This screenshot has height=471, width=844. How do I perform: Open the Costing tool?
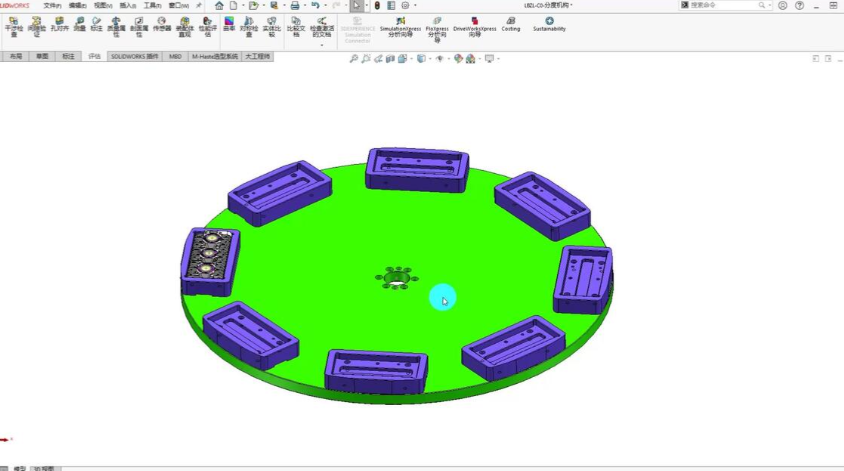click(x=511, y=24)
